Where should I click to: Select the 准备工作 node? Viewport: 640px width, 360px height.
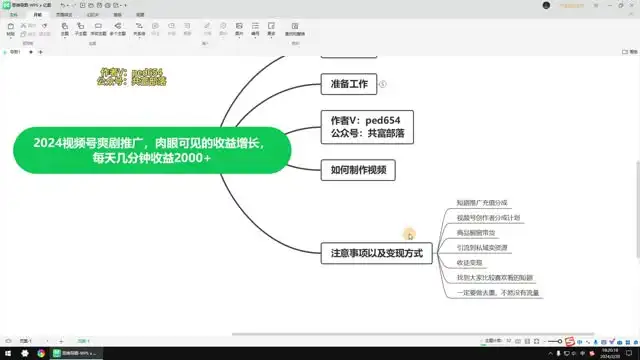pos(349,84)
